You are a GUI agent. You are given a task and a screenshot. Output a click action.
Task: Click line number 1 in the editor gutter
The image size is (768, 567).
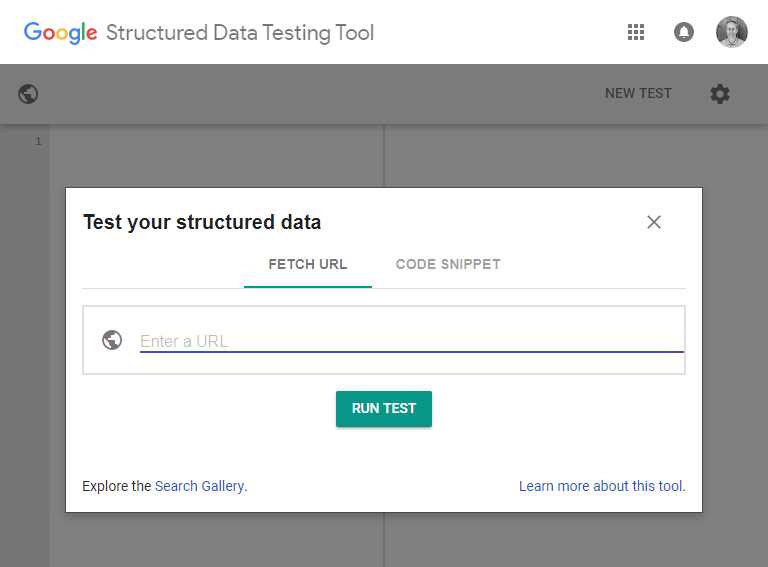(38, 142)
